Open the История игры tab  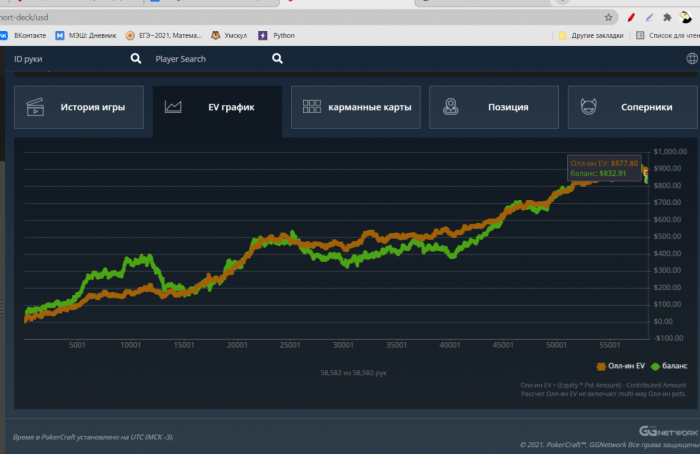77,107
